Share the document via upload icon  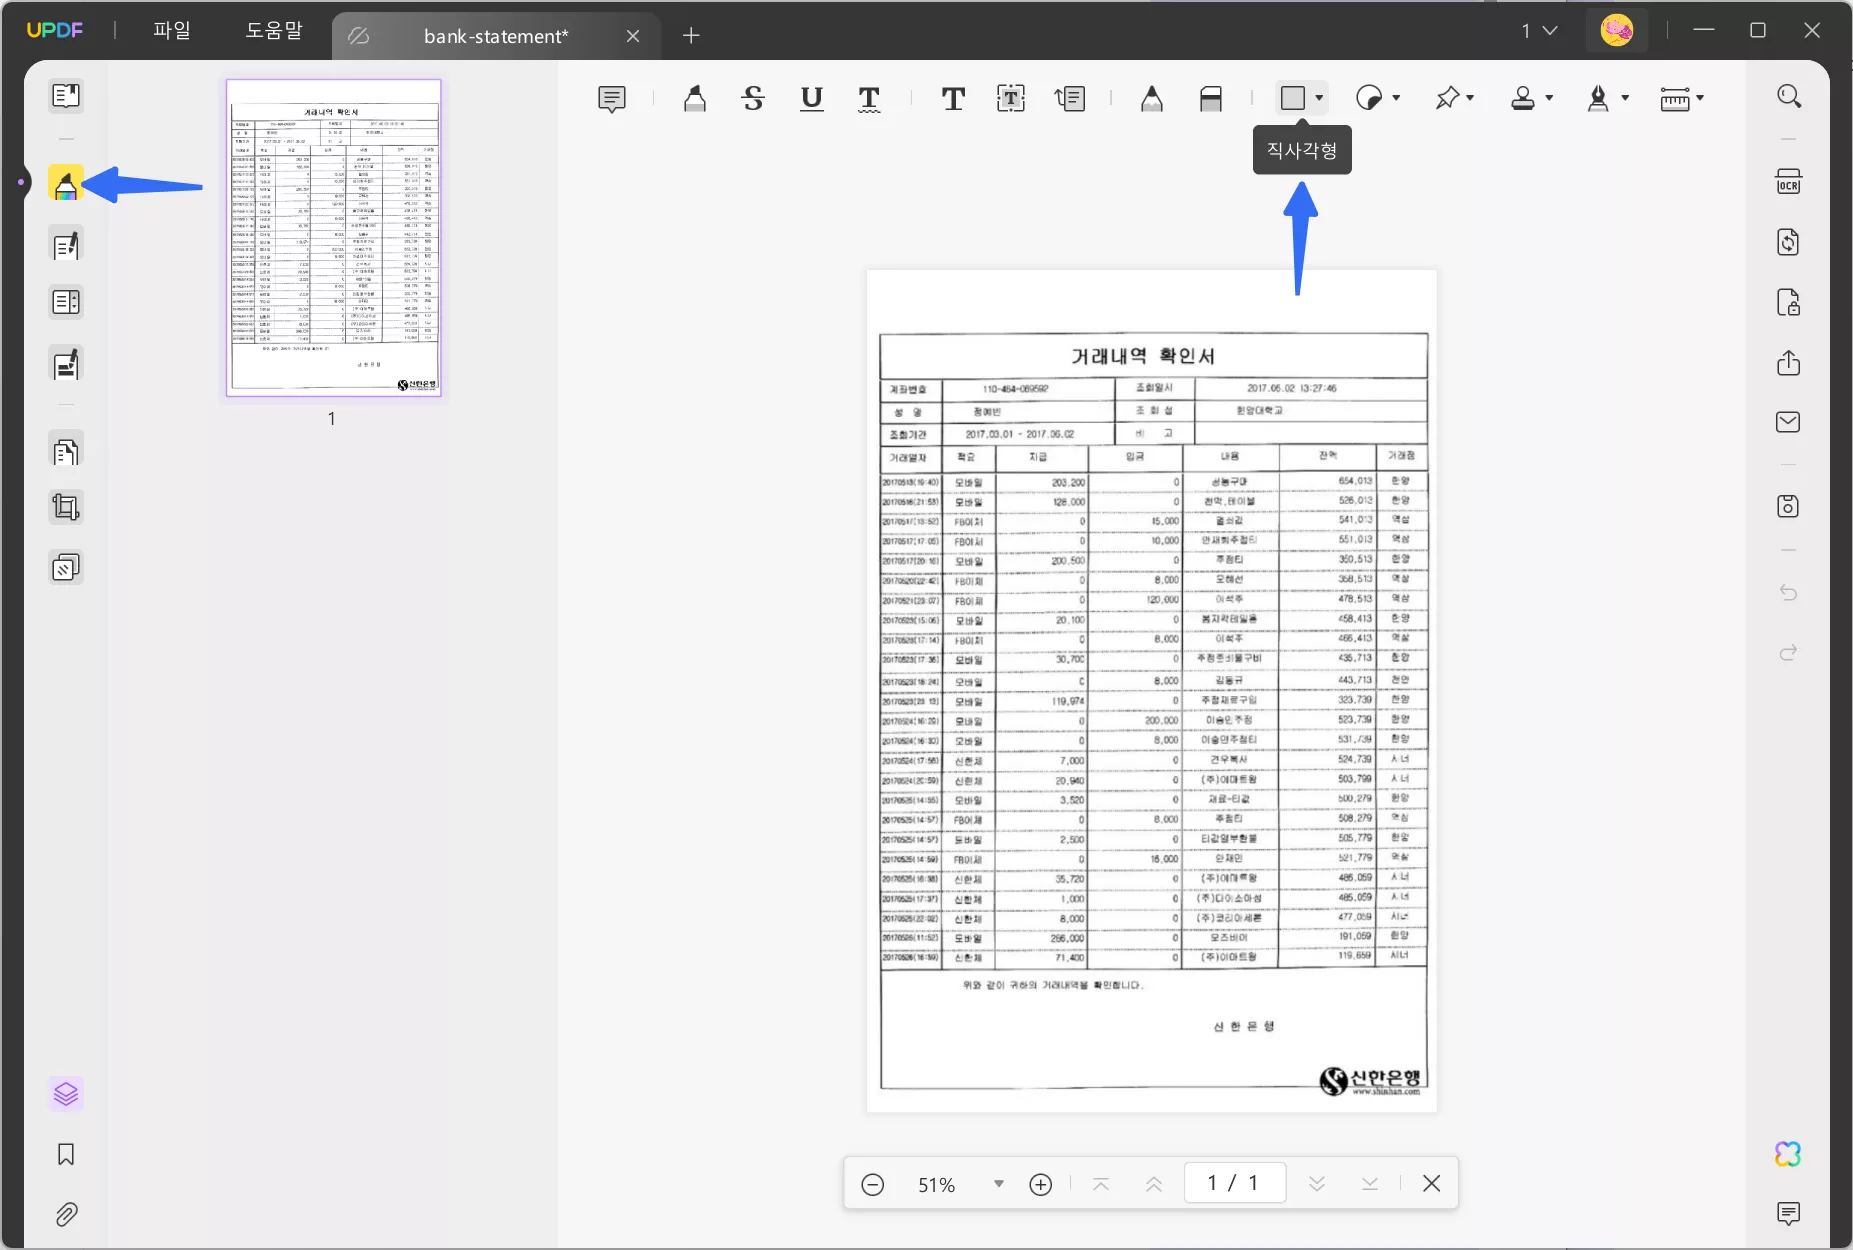pyautogui.click(x=1789, y=362)
